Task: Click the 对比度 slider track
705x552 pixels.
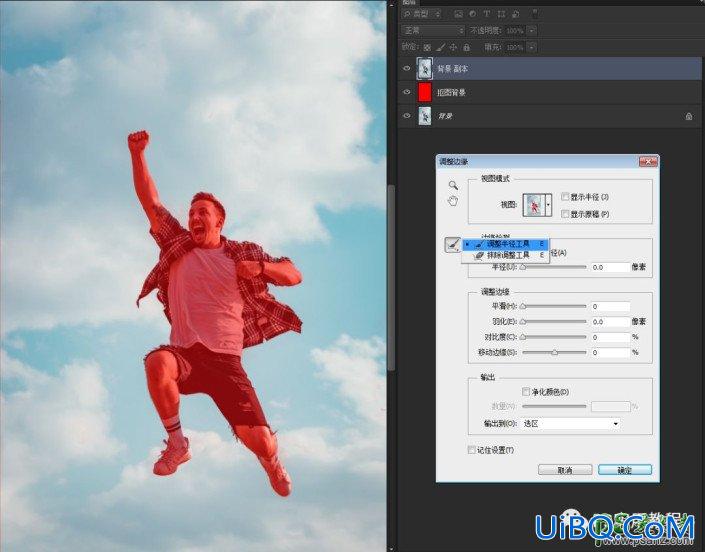Action: coord(554,337)
